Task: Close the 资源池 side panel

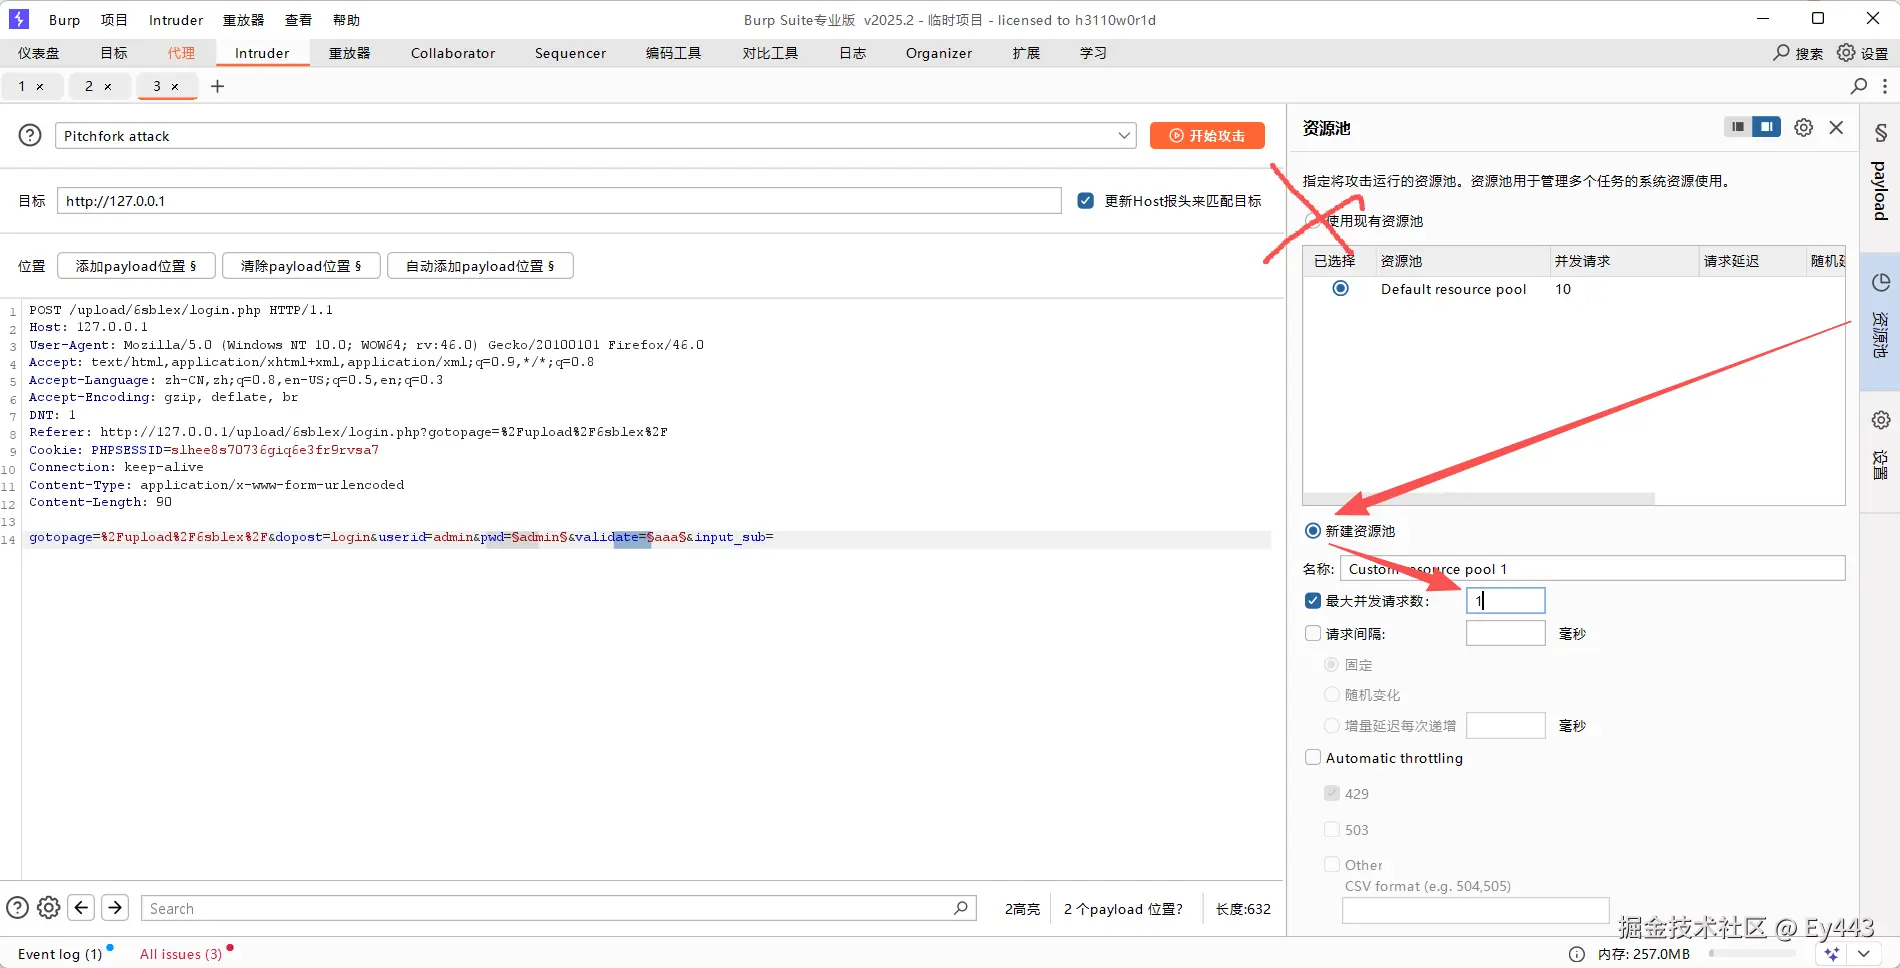Action: 1836,128
